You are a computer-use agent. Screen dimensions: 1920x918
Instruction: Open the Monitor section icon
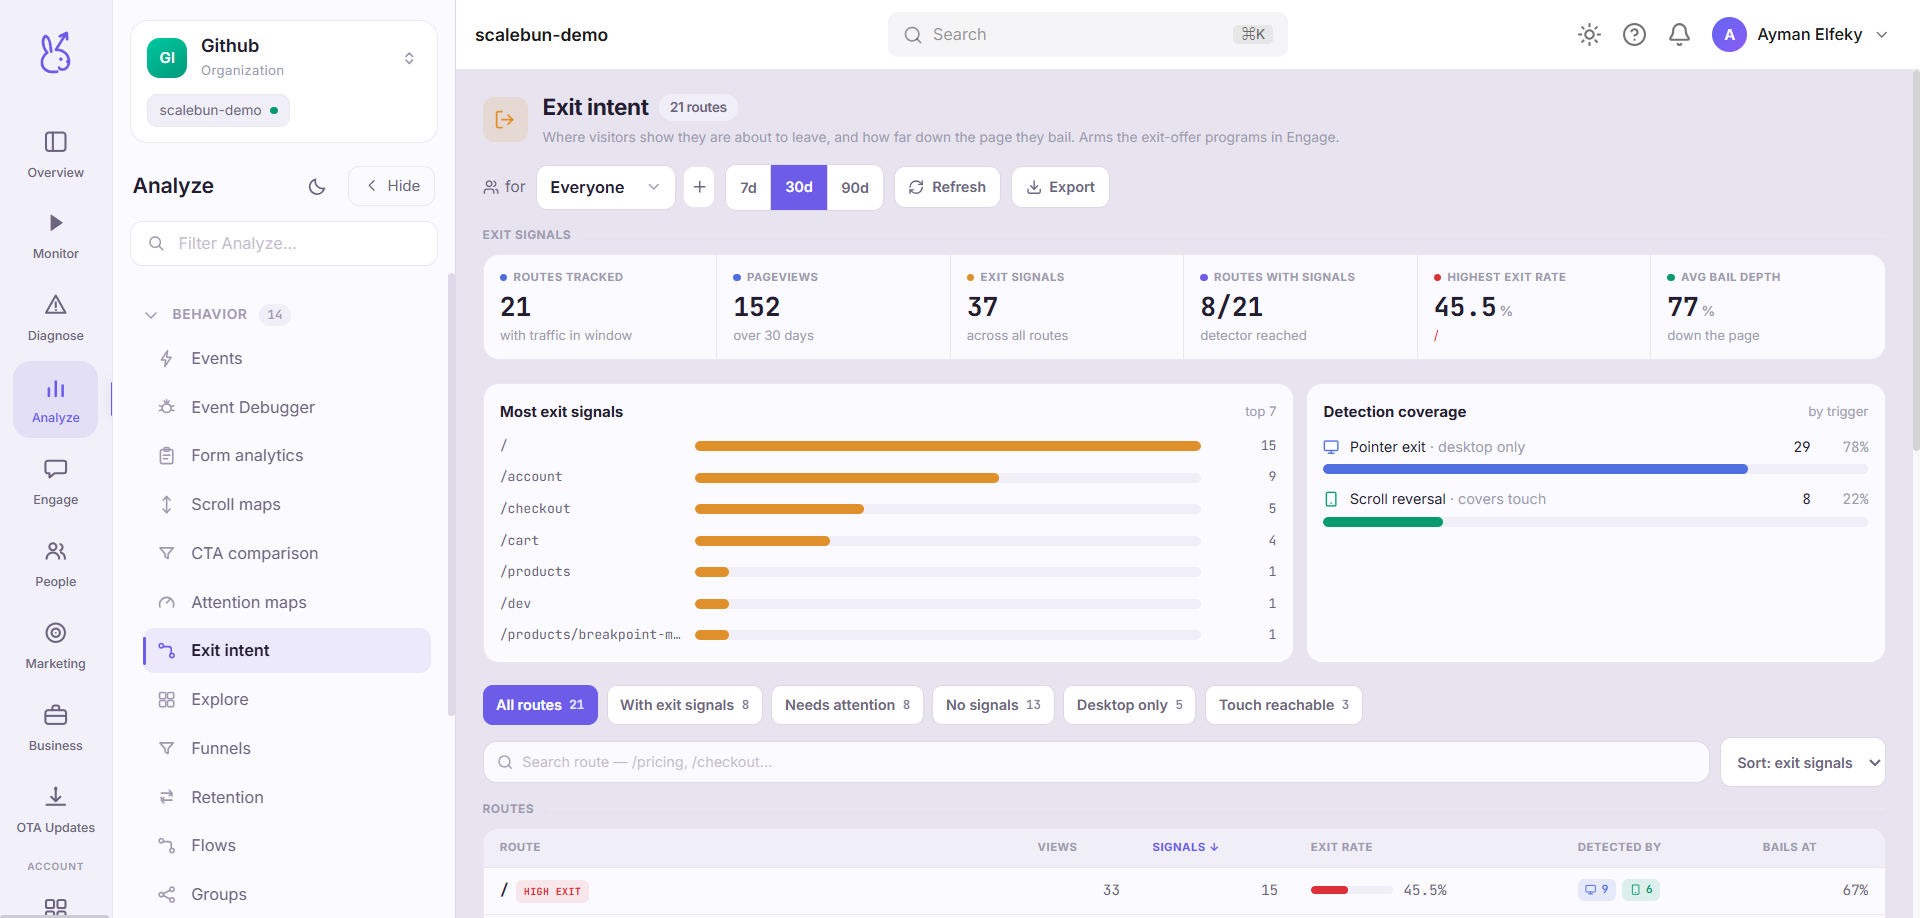pos(56,223)
